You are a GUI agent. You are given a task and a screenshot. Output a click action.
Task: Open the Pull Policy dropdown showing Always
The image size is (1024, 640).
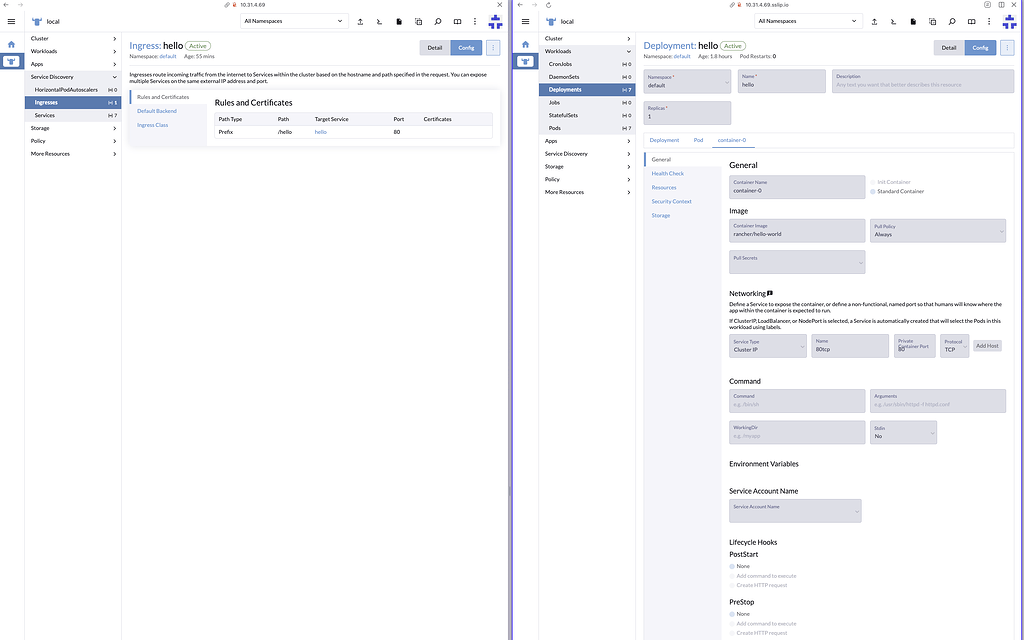coord(937,233)
